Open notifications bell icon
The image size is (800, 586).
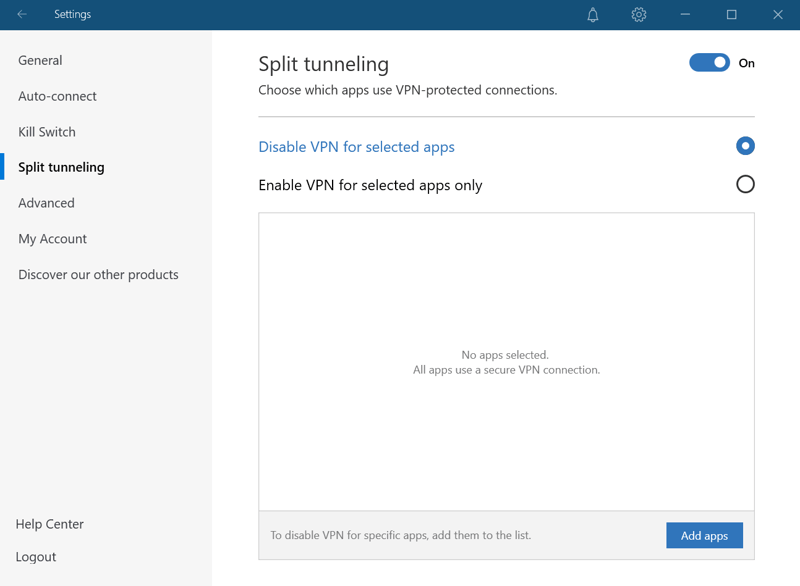592,15
